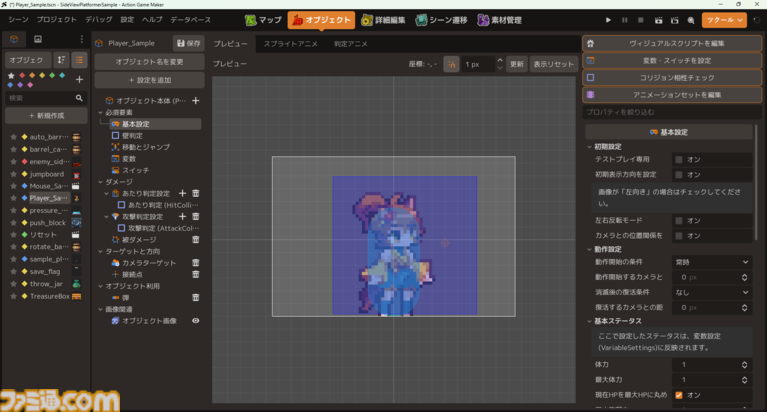Image resolution: width=767 pixels, height=412 pixels.
Task: Open ヴィジュアルスクリプトを編集
Action: coord(672,44)
